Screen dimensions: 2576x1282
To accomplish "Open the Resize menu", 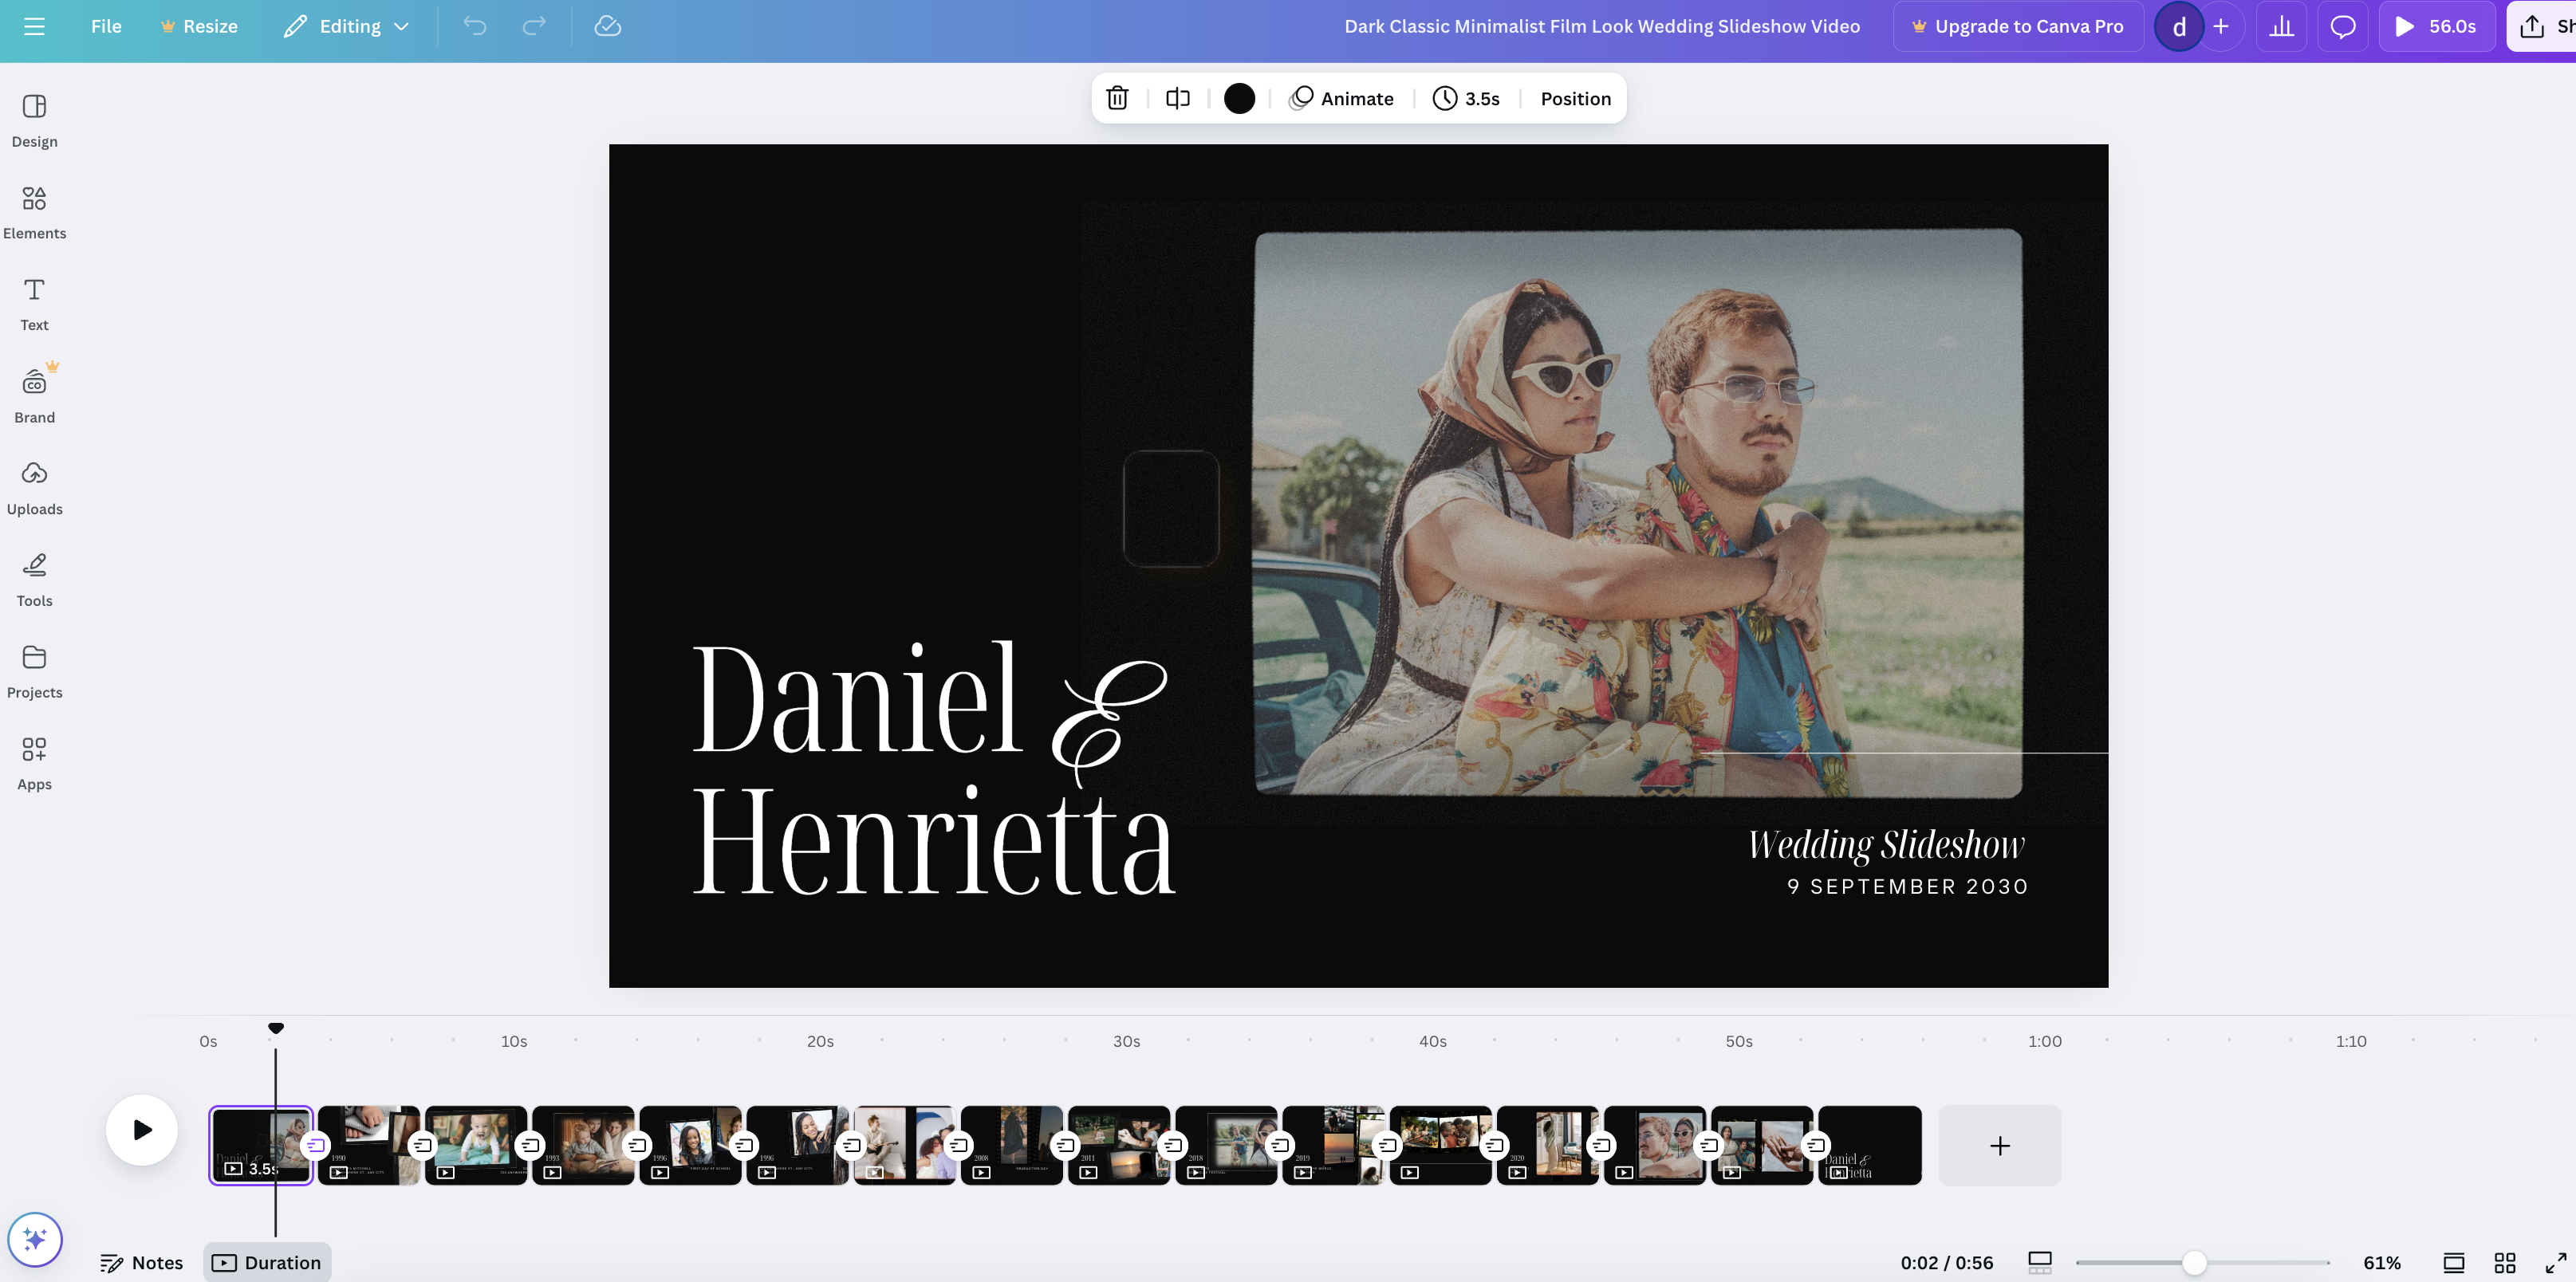I will tap(199, 26).
